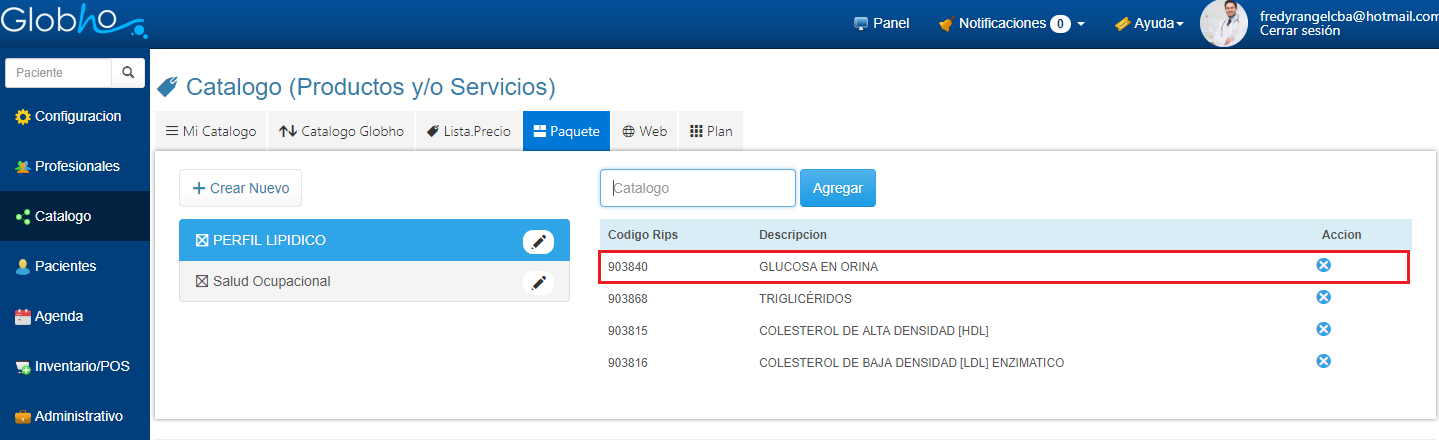Remove TRIGLICÉRIDOS row with X icon

tap(1323, 297)
